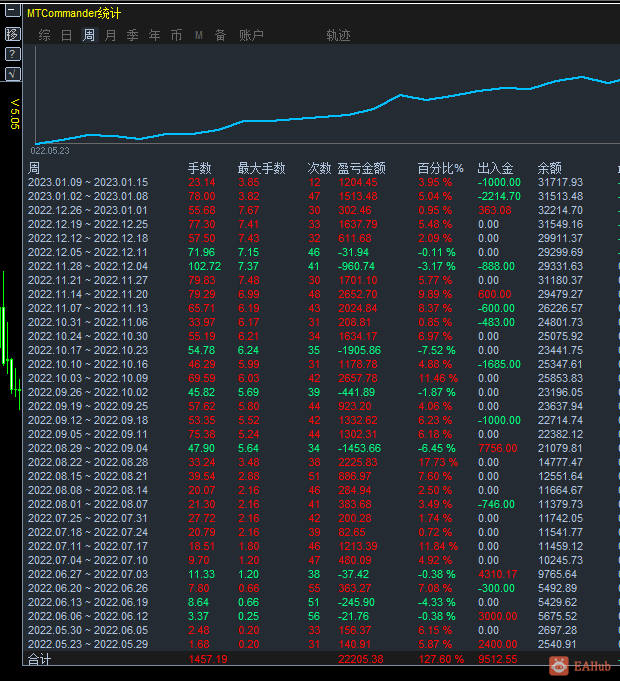Select row 2022.10.17 ~ 2022.10.23
The width and height of the screenshot is (620, 681).
click(320, 350)
